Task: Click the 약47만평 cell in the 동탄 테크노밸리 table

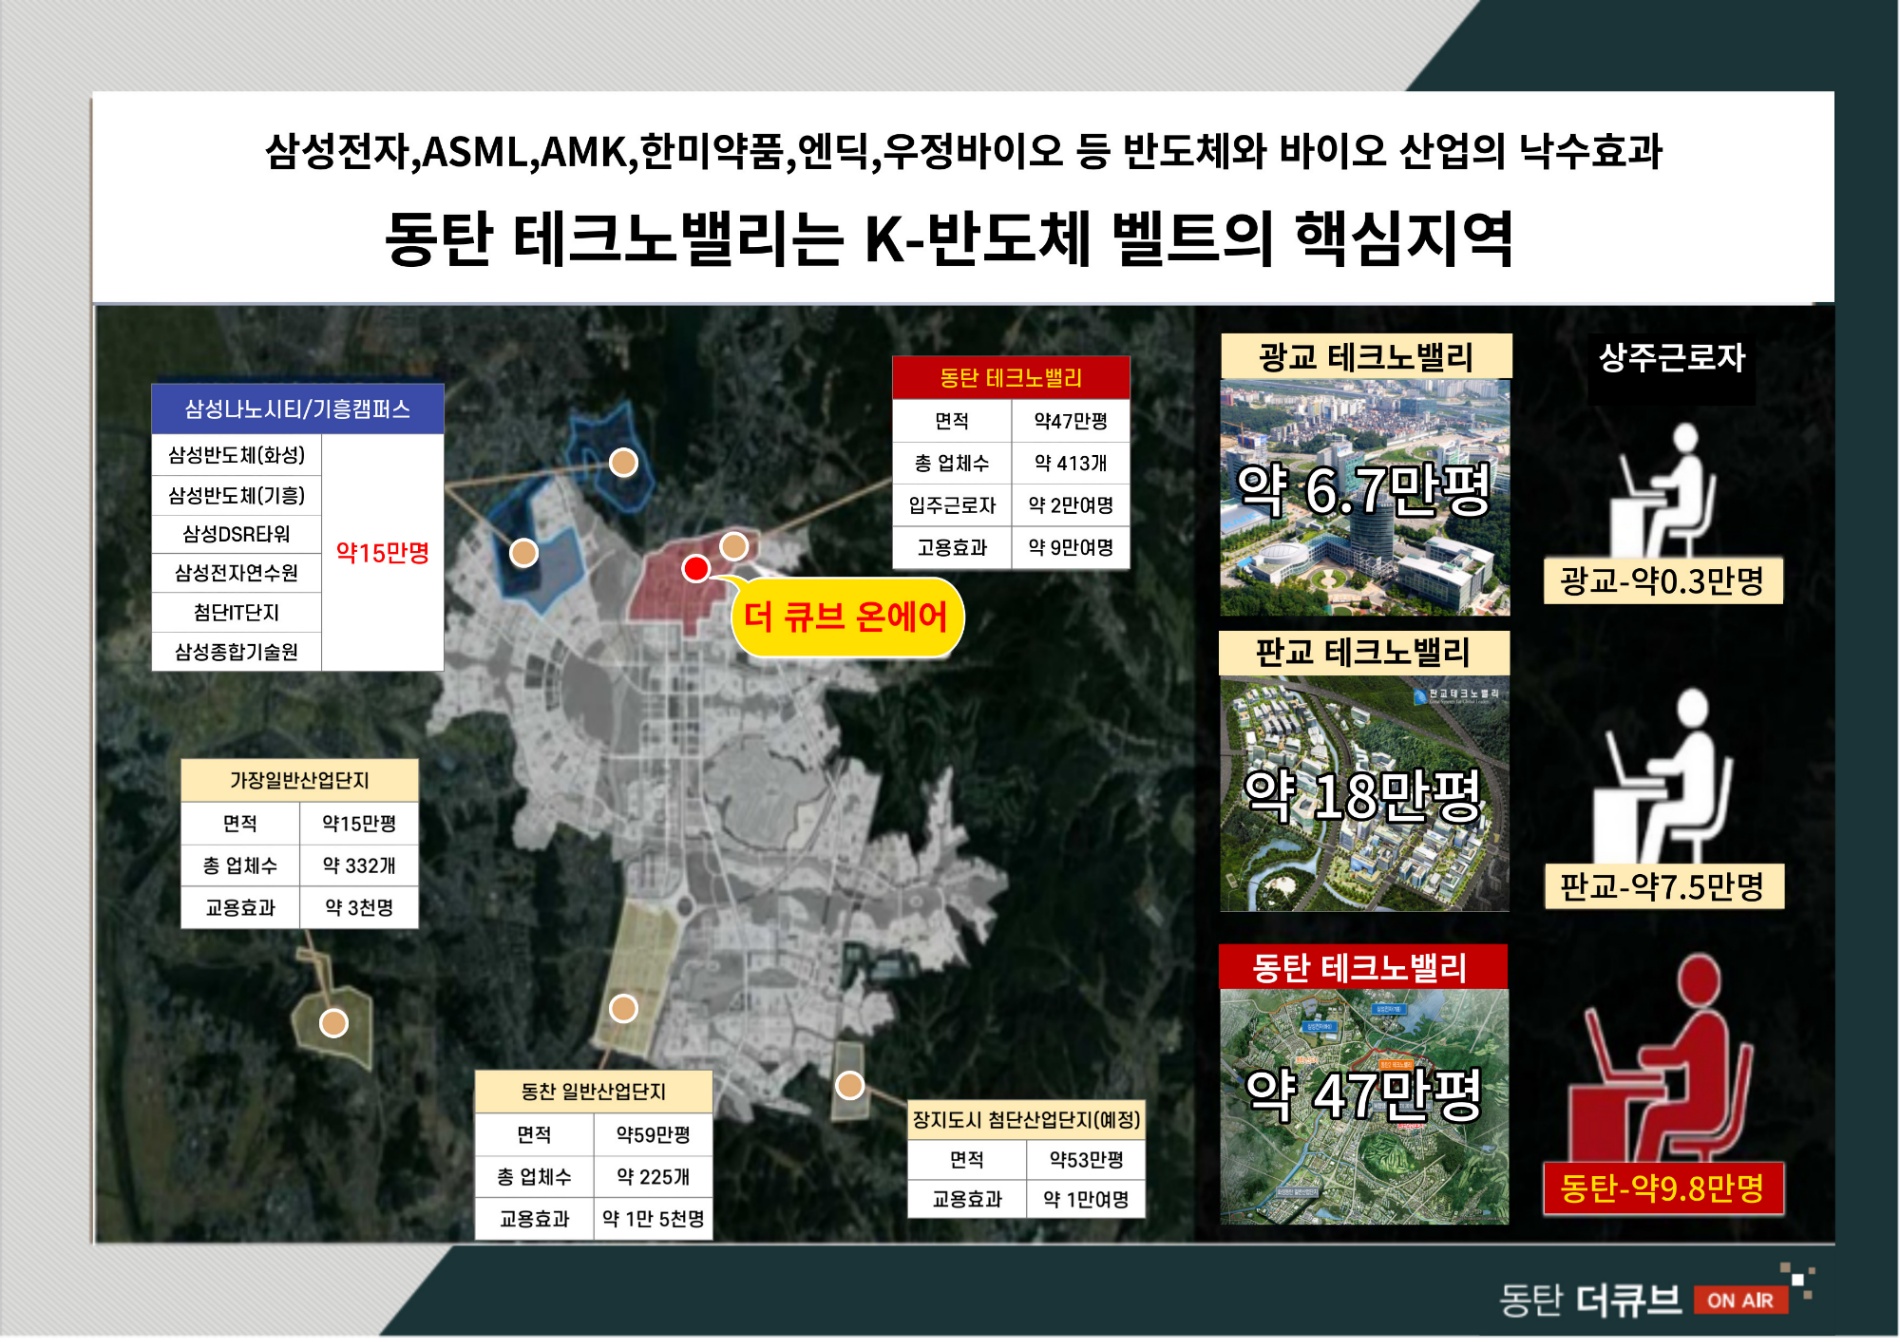Action: (1071, 421)
